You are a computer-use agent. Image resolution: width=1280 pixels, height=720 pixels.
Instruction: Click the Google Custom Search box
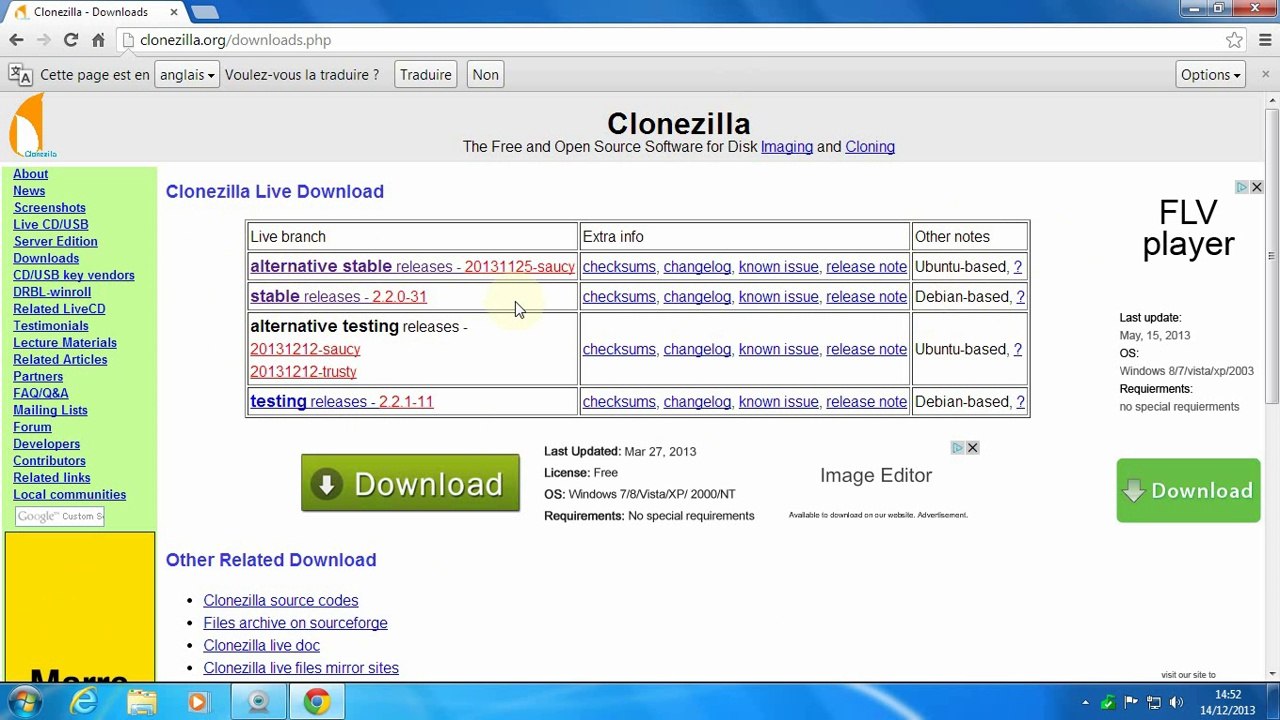(60, 516)
